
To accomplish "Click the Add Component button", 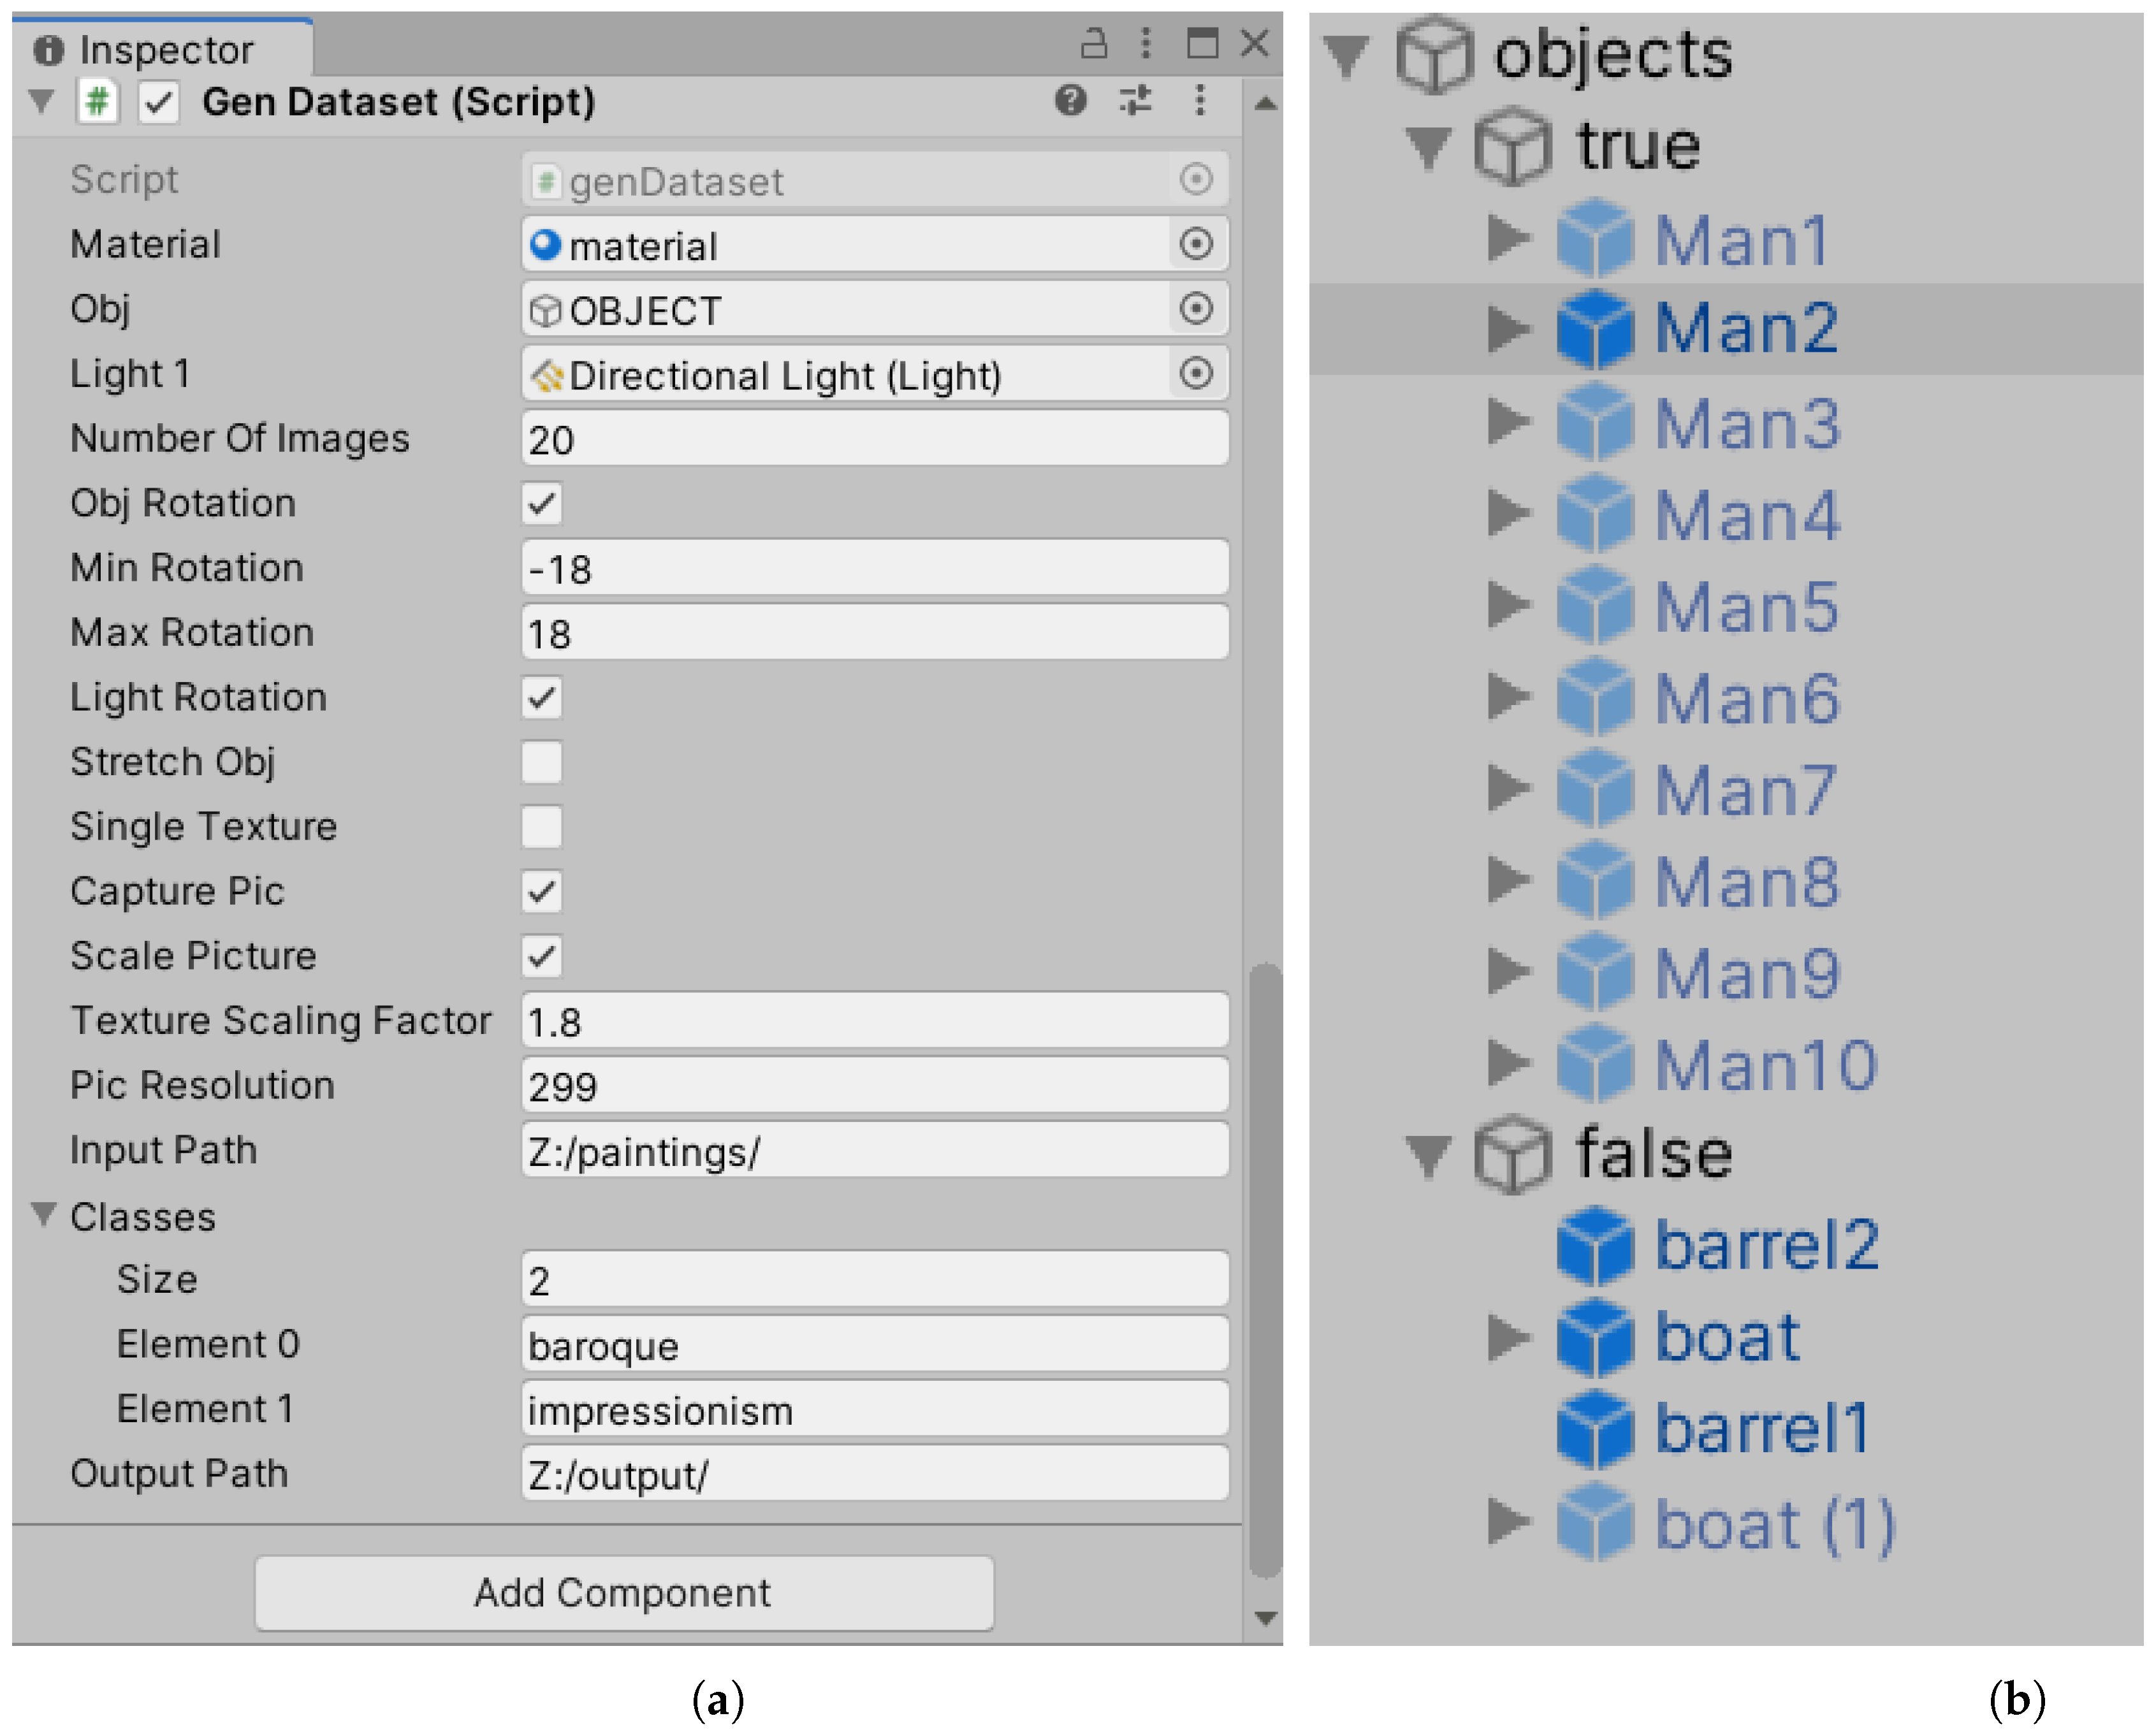I will click(623, 1593).
